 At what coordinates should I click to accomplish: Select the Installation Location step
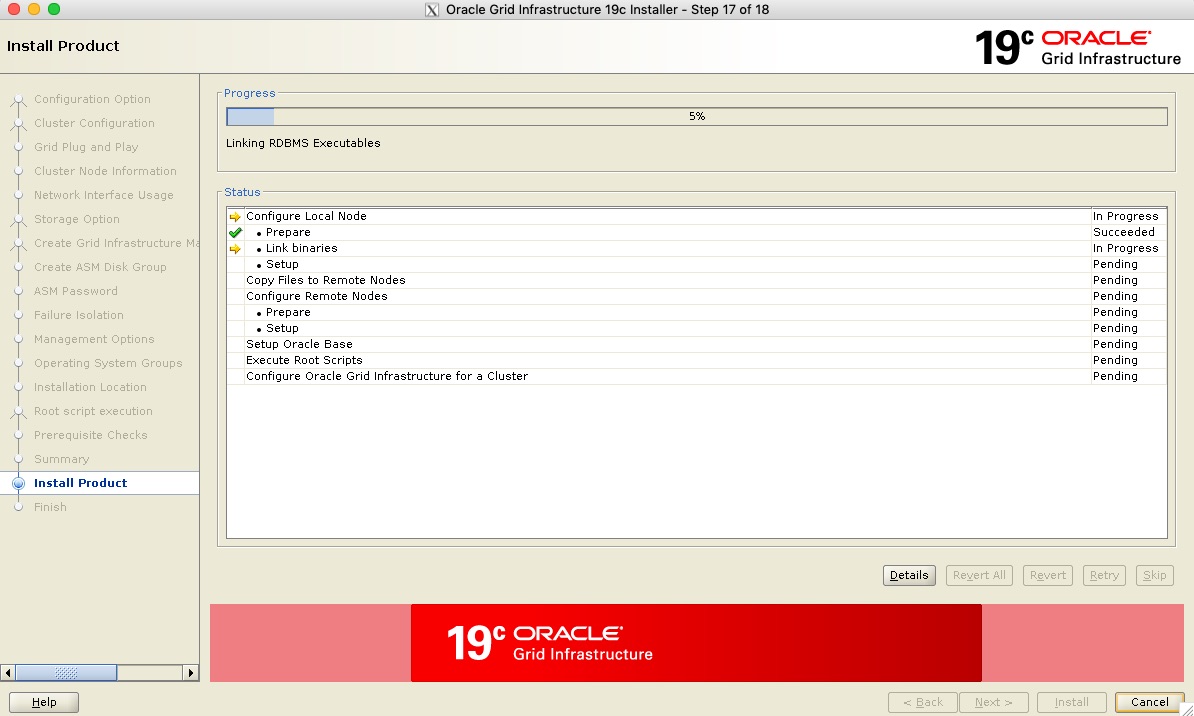click(x=90, y=387)
